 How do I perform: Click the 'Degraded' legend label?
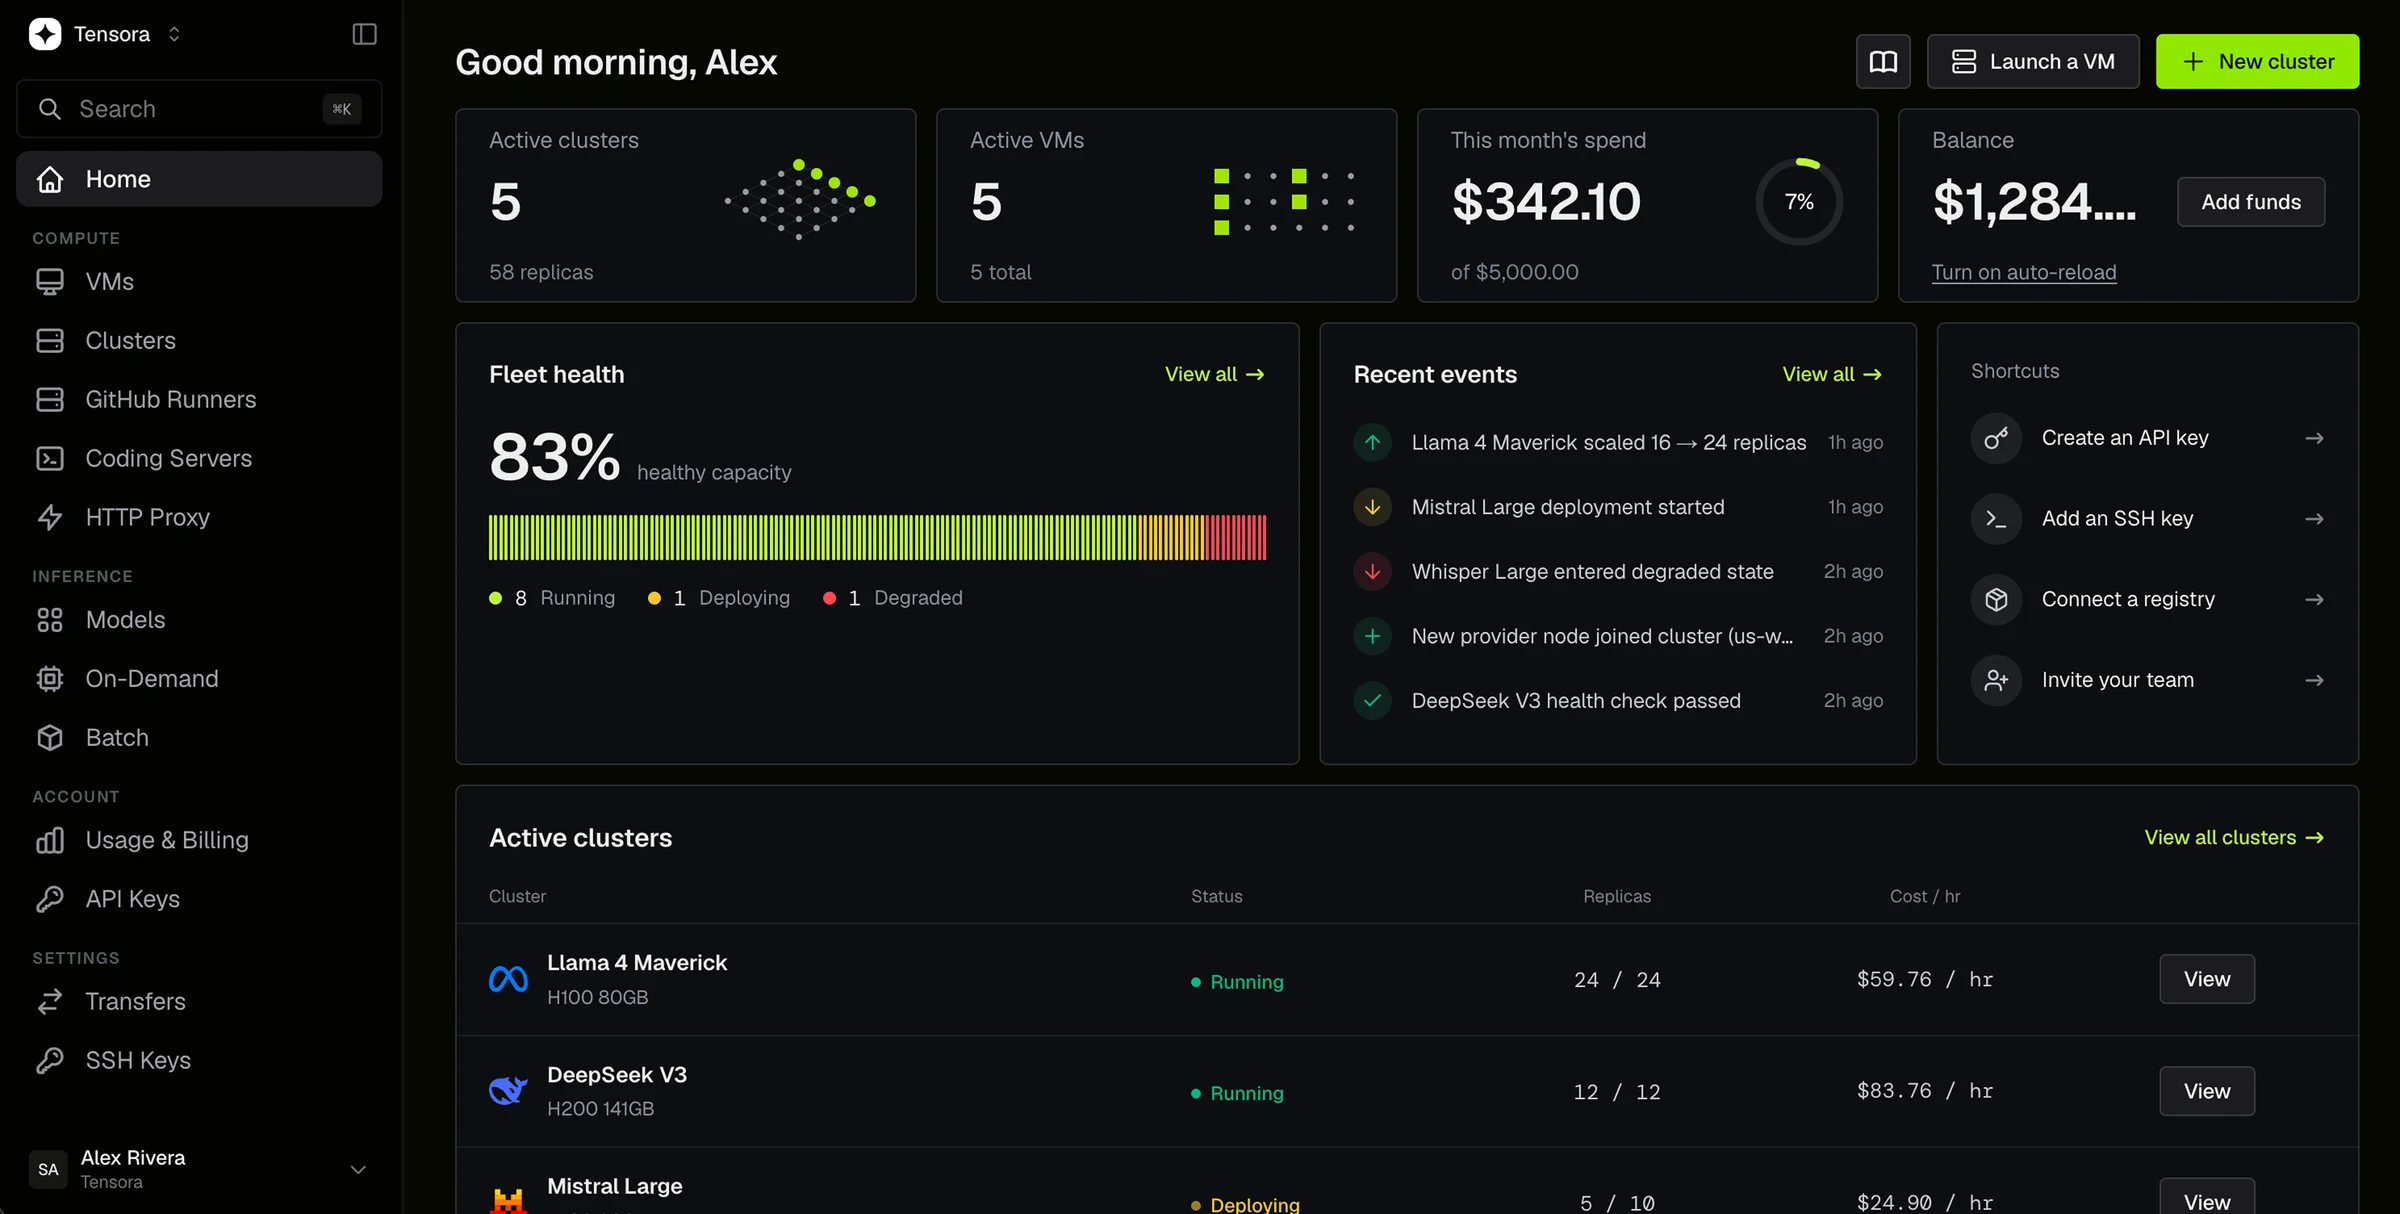[918, 598]
